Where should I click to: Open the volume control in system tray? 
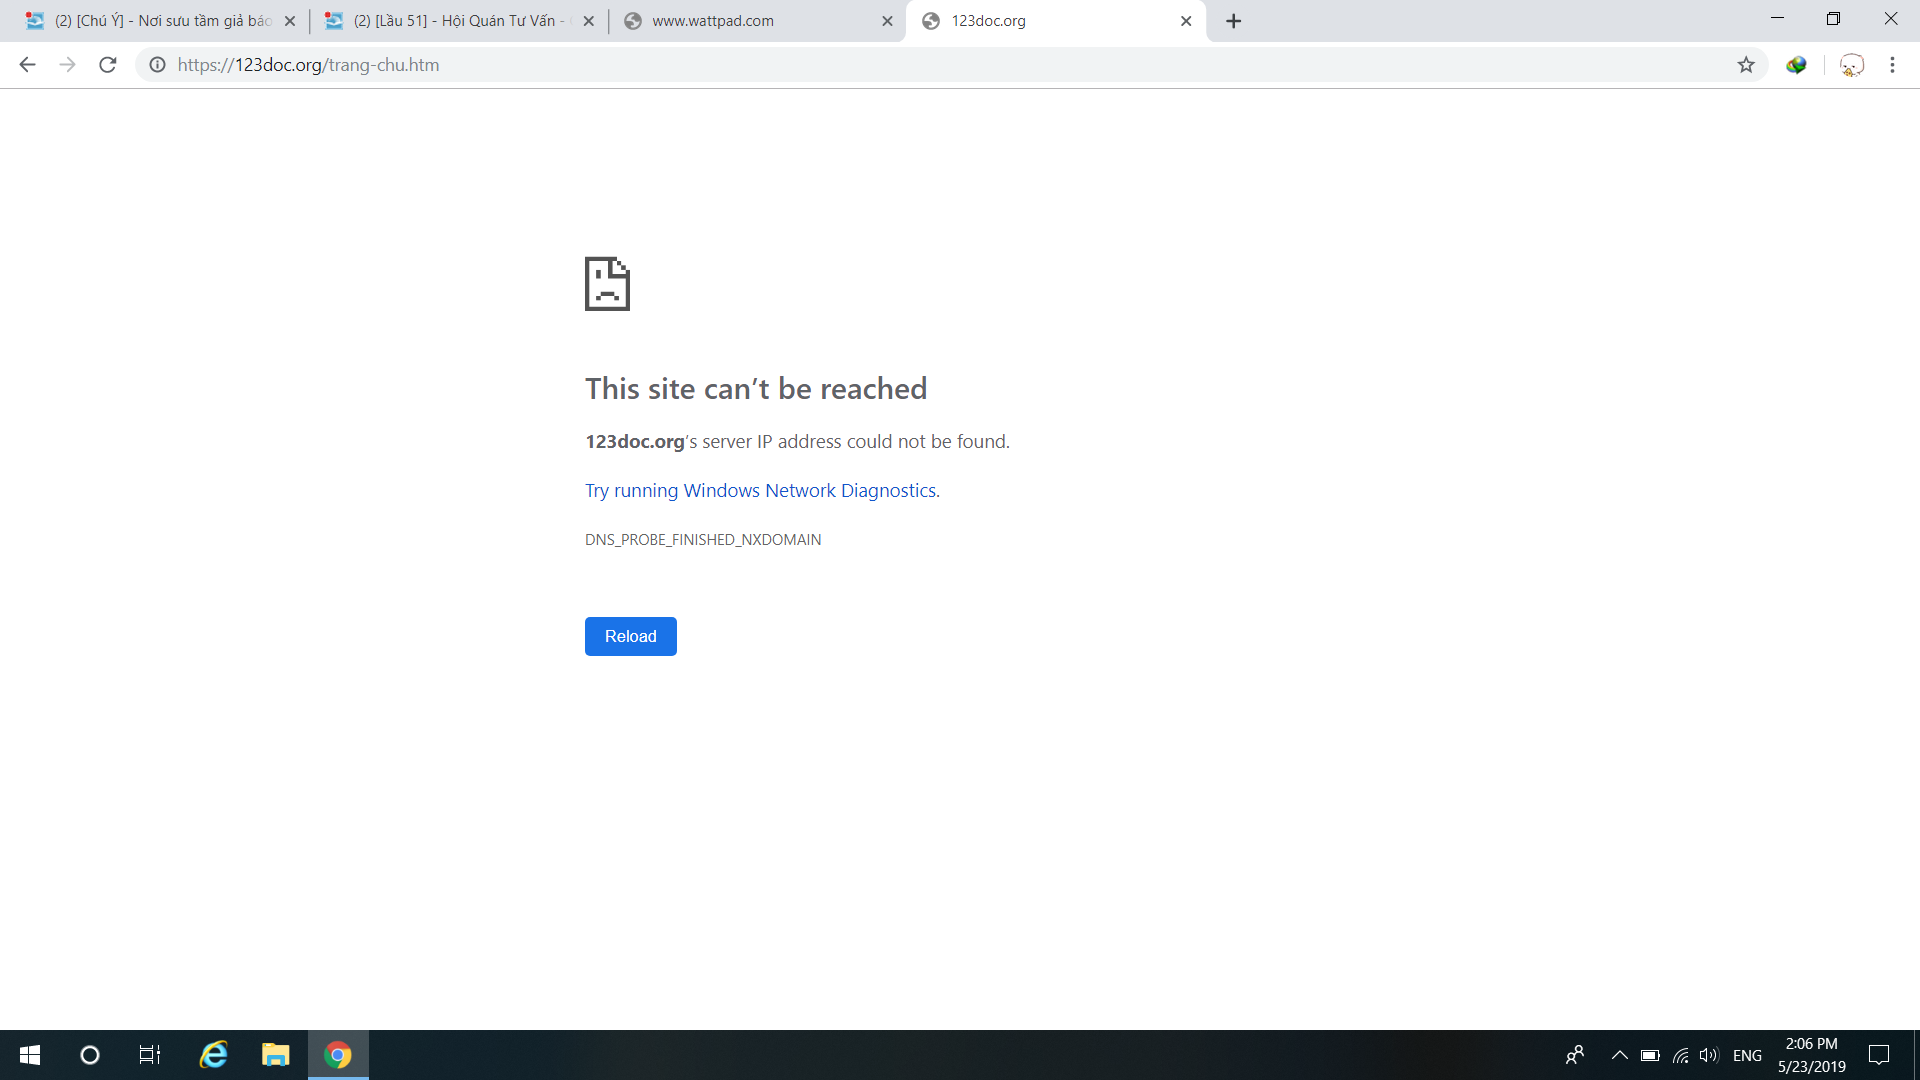pyautogui.click(x=1709, y=1055)
